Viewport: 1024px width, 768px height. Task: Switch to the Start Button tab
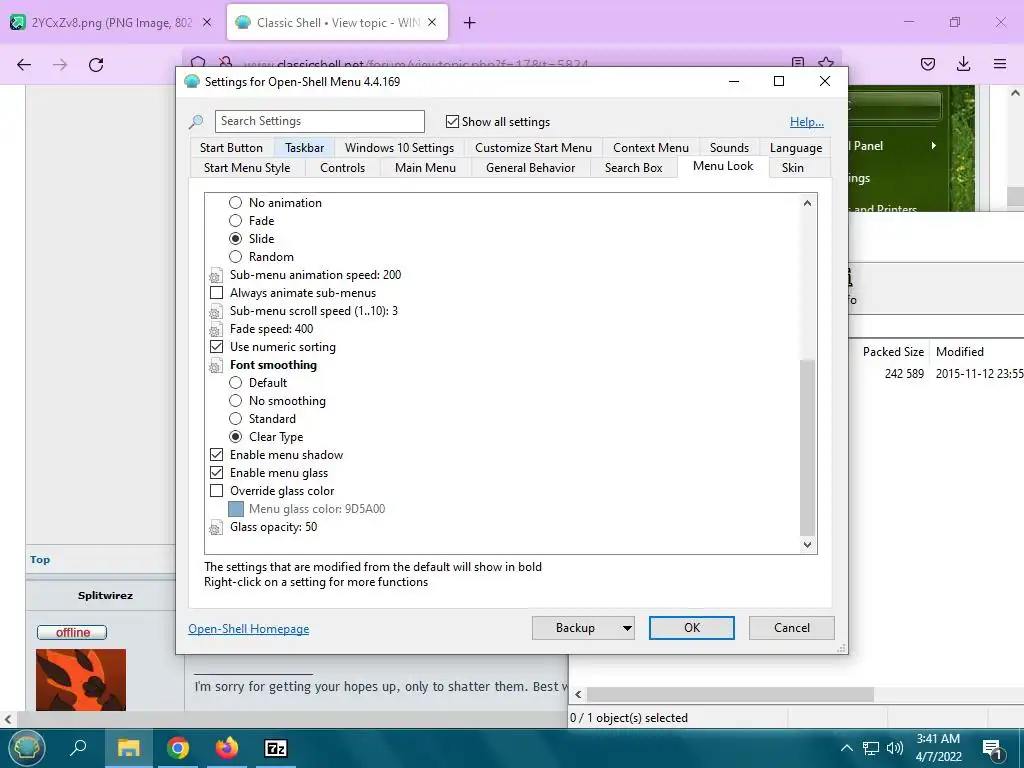231,148
